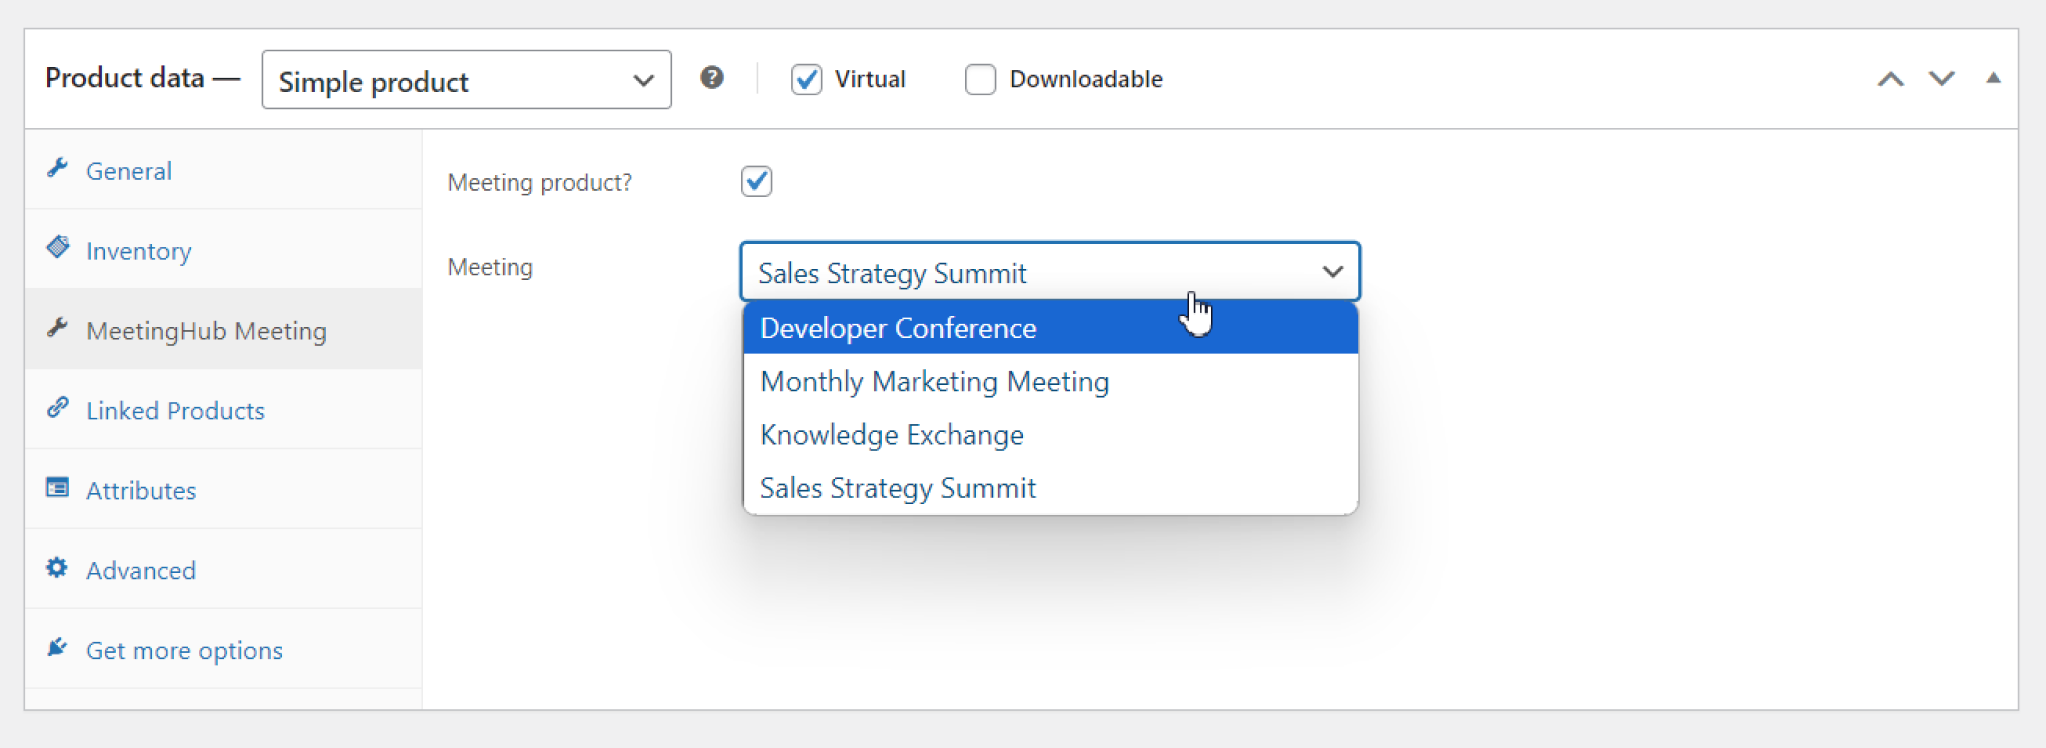Image resolution: width=2046 pixels, height=748 pixels.
Task: Choose Developer Conference from the list
Action: pos(1050,328)
